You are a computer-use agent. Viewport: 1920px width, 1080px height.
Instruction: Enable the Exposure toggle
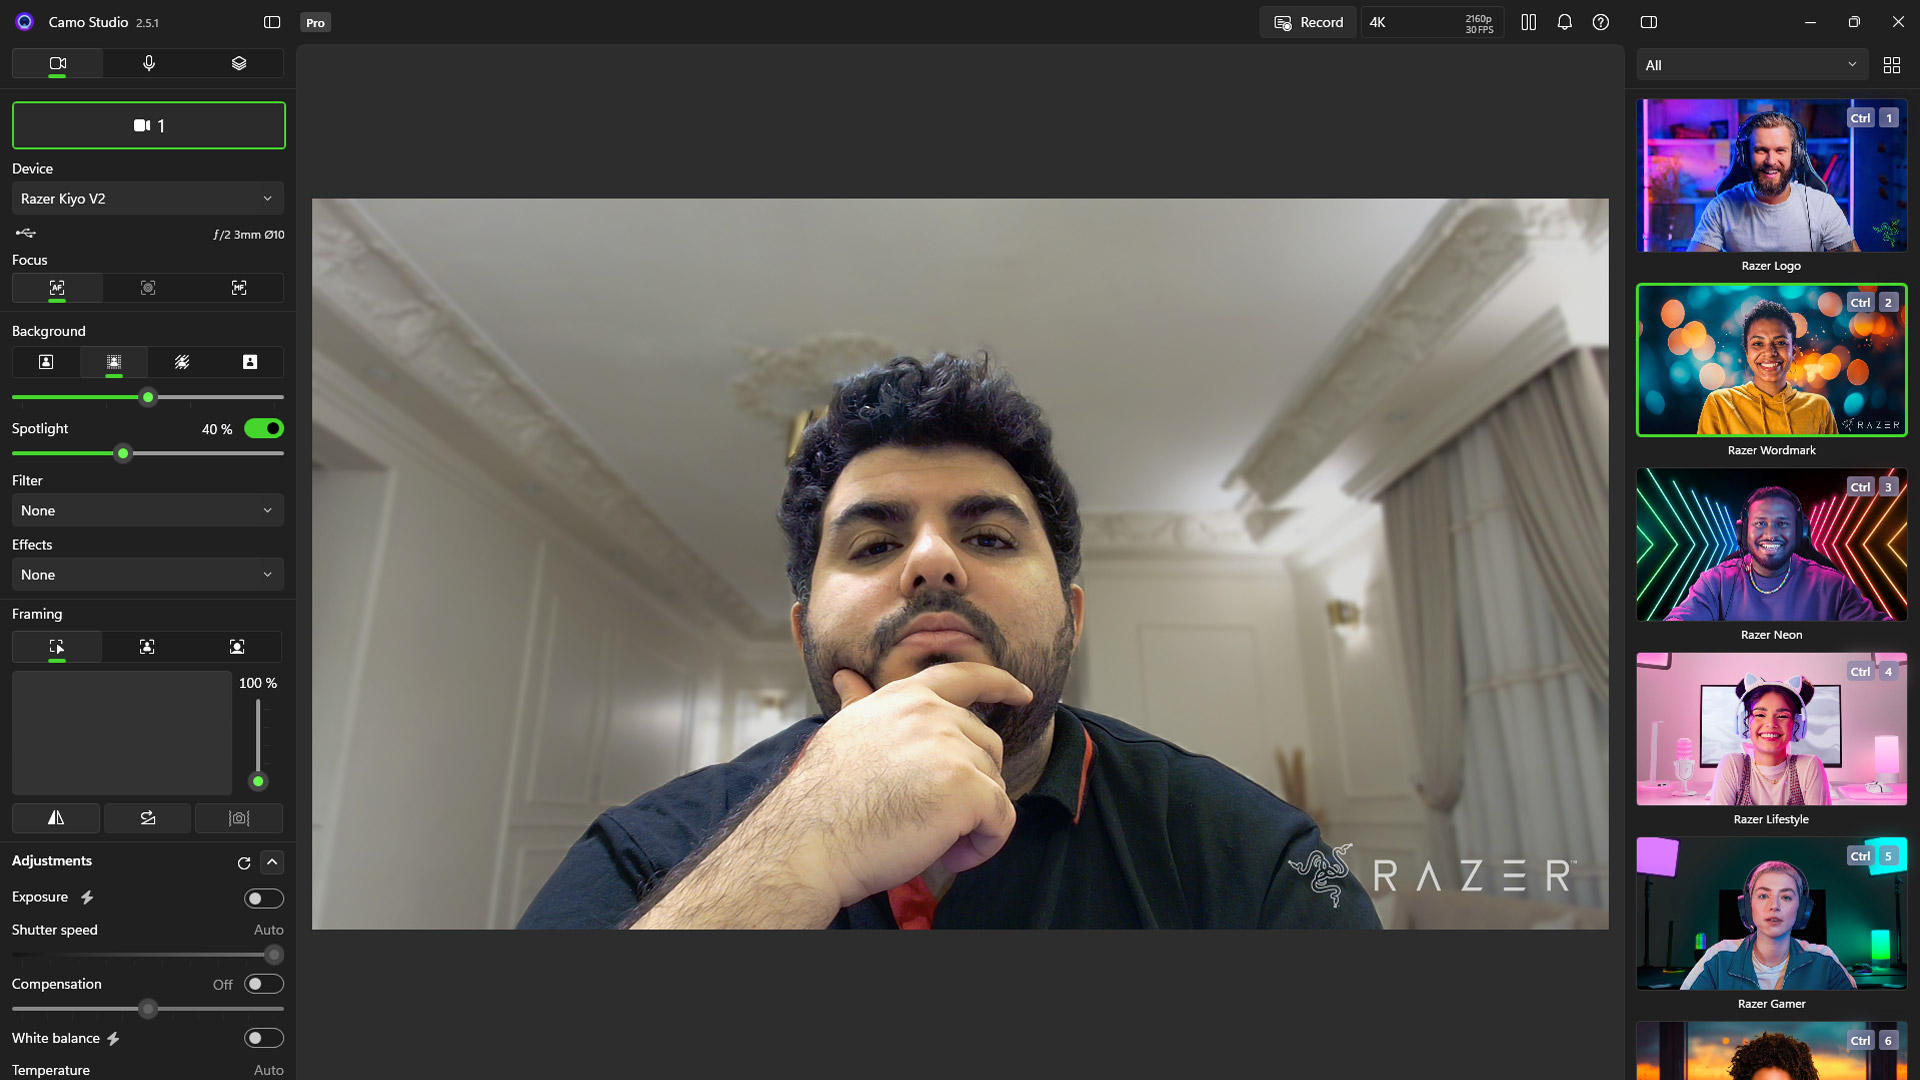click(x=264, y=898)
